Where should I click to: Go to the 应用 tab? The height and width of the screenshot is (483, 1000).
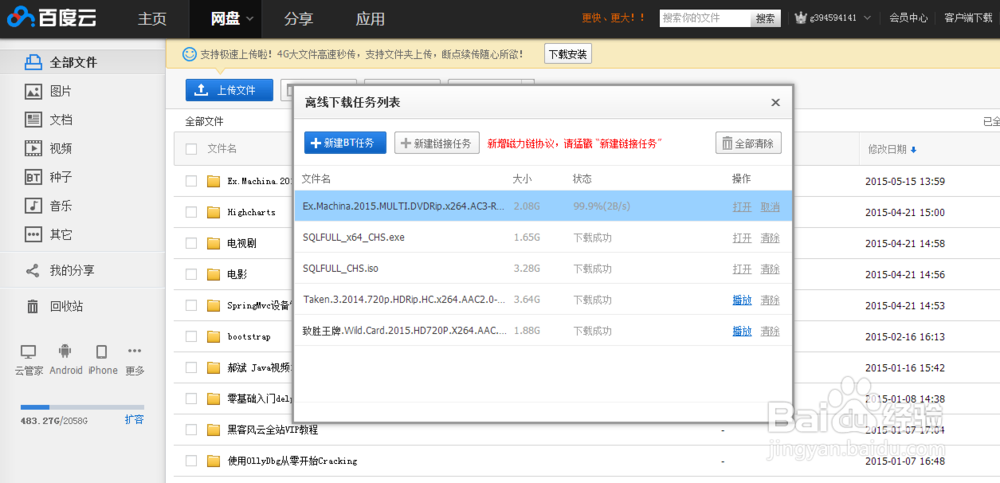[370, 19]
